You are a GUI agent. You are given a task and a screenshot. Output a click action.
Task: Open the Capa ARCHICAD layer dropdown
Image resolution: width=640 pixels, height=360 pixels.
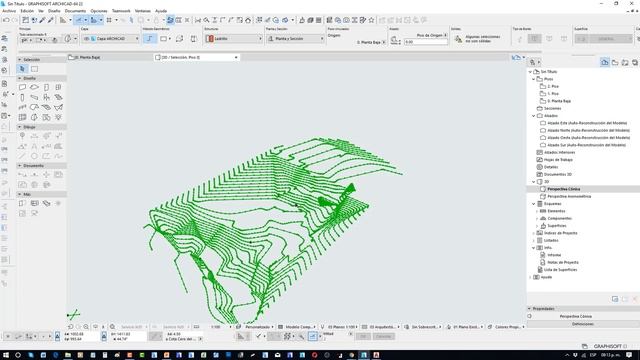[x=111, y=38]
